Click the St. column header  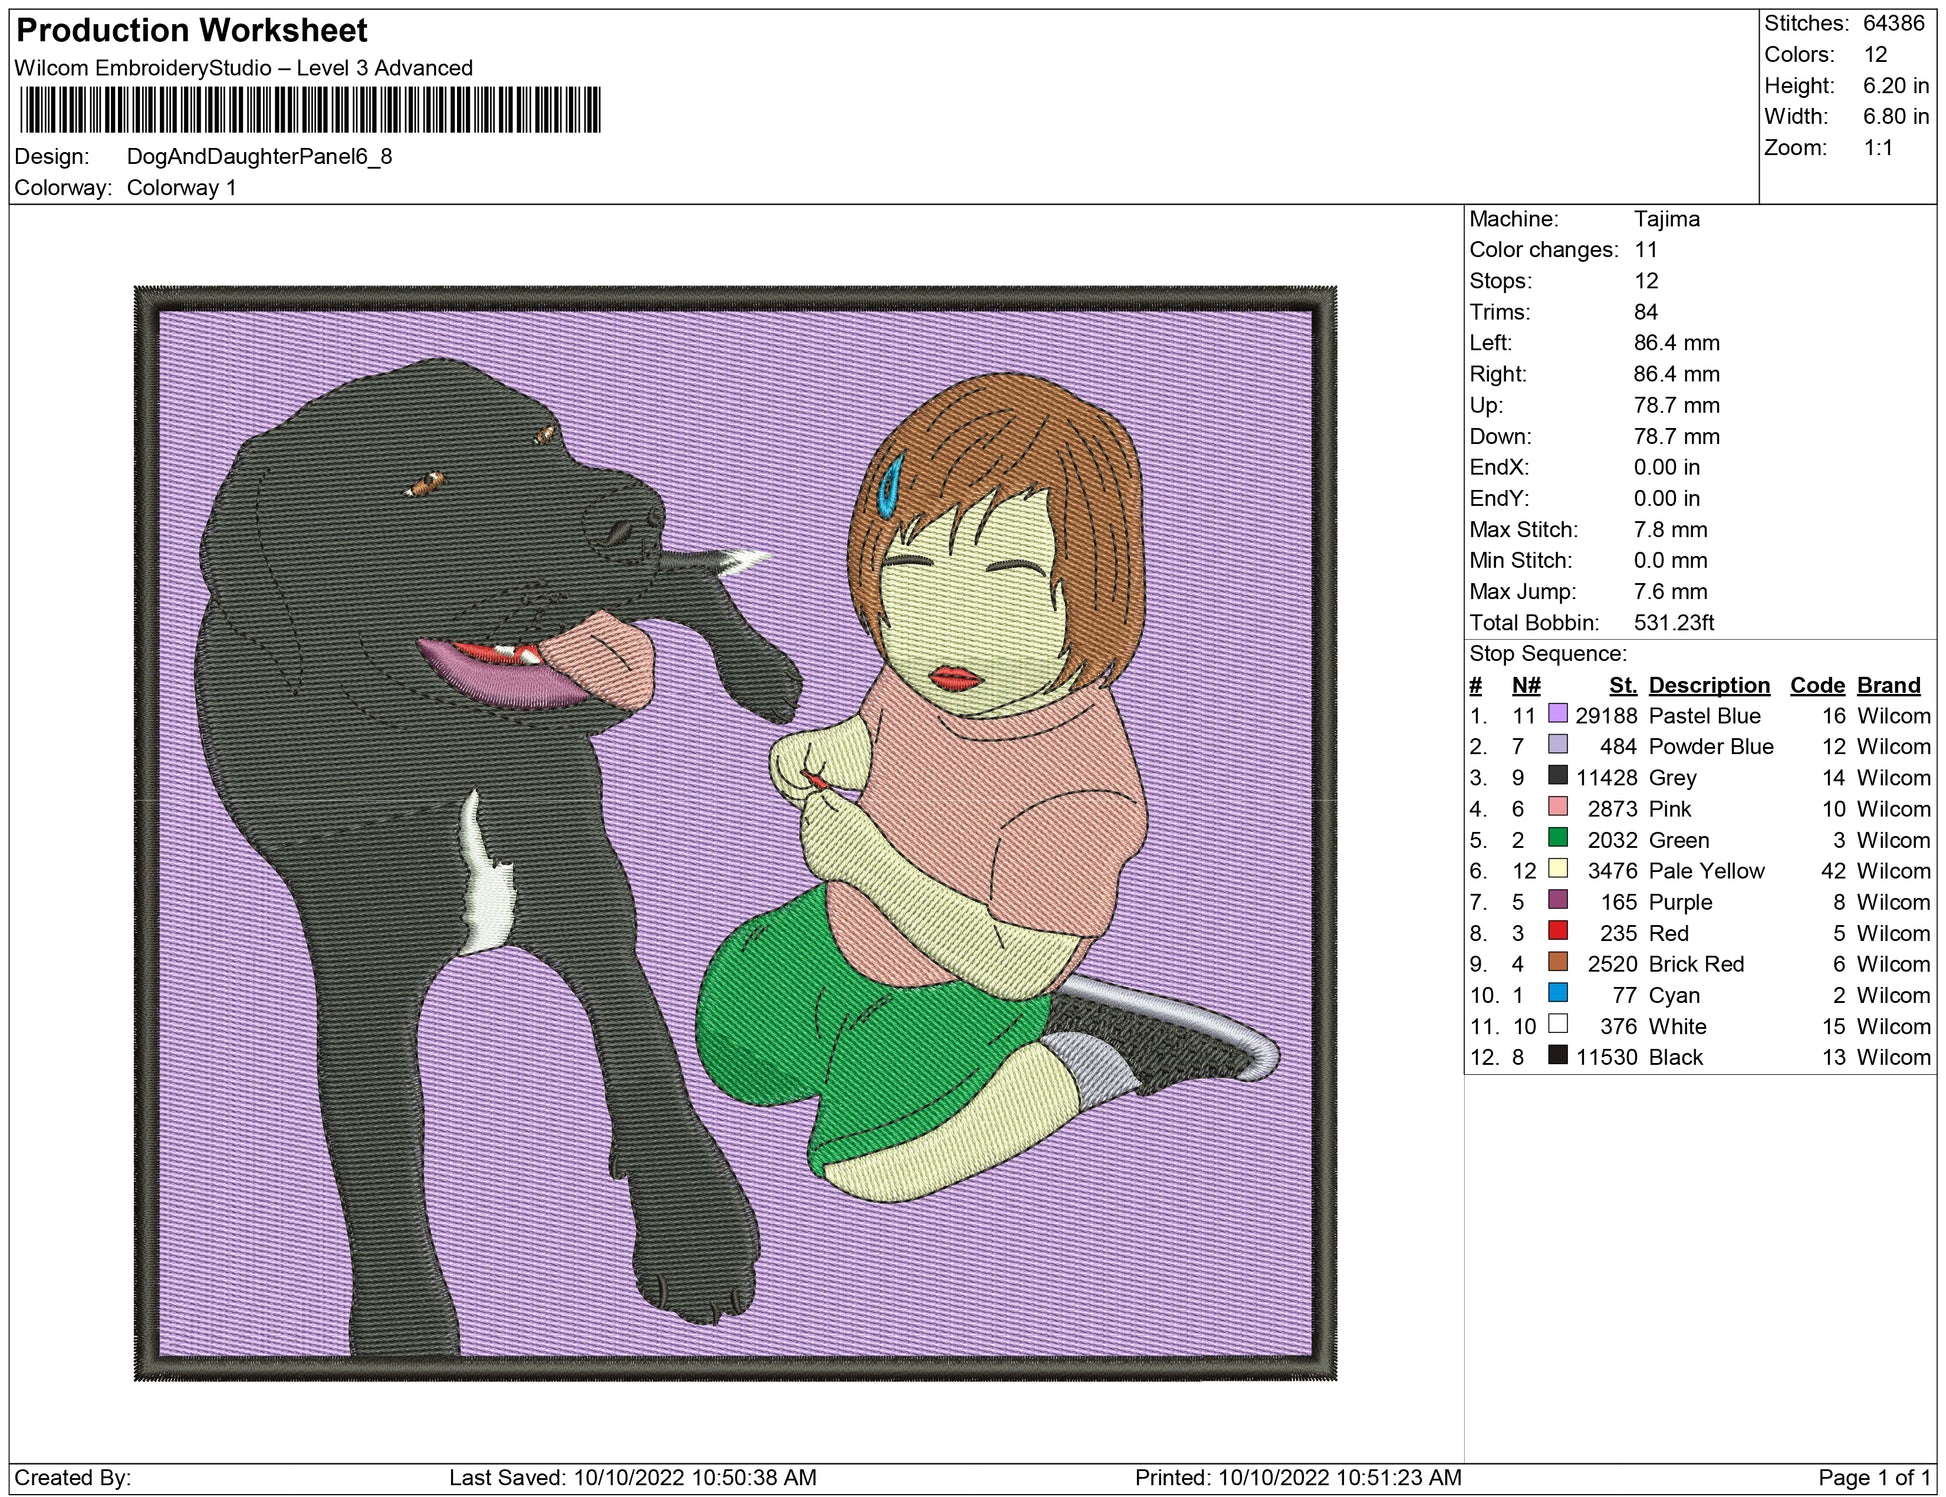[x=1622, y=685]
